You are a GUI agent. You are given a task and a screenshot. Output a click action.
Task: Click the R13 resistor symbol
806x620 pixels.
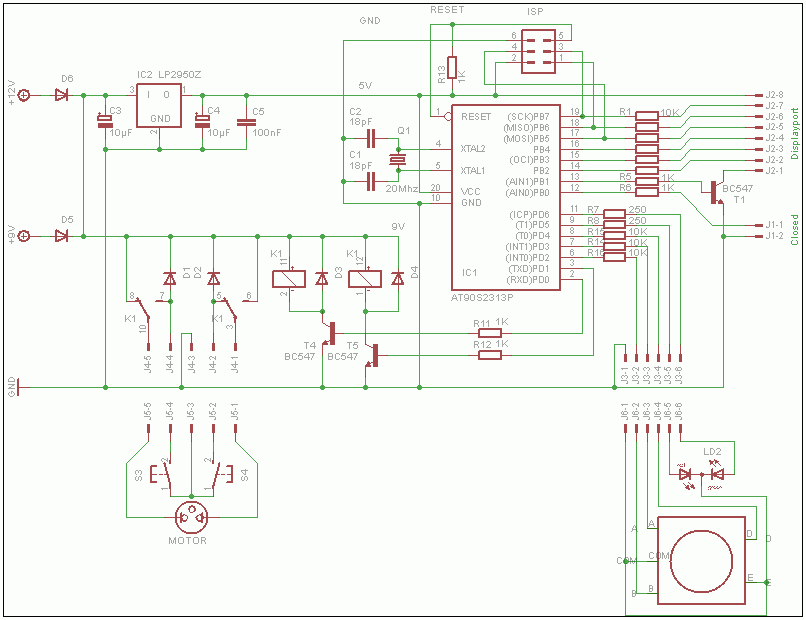click(x=452, y=67)
